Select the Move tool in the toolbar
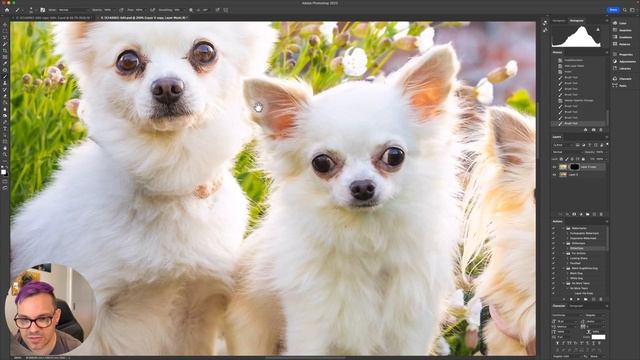640x360 pixels. click(5, 24)
